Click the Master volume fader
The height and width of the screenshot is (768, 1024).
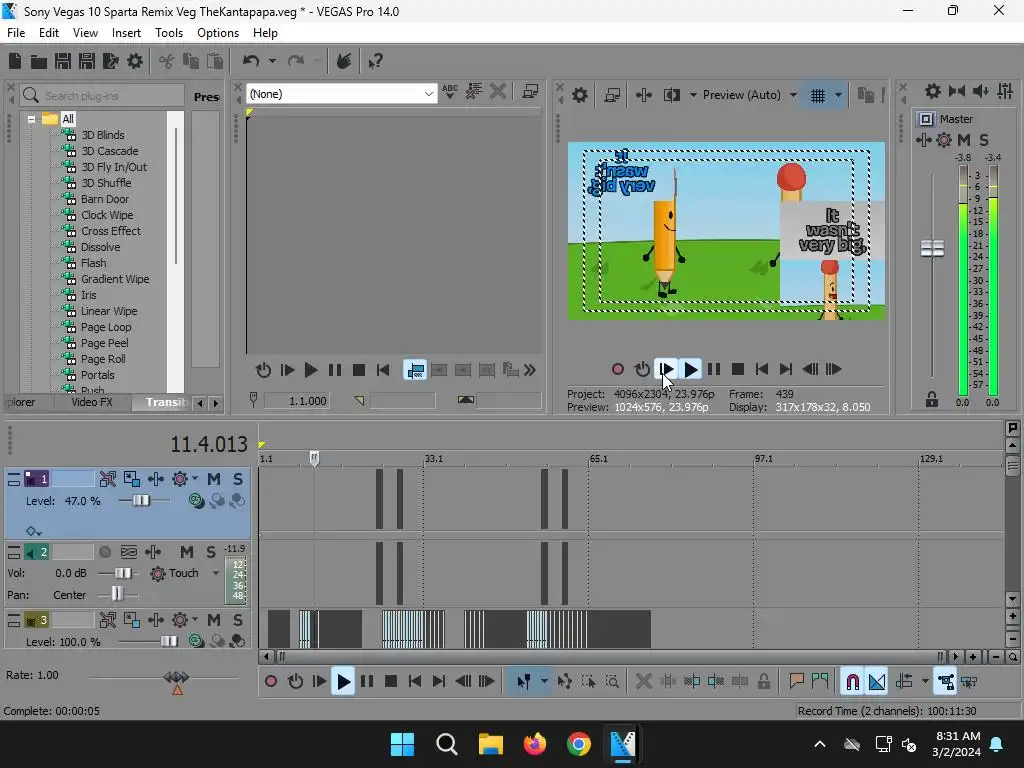(x=932, y=248)
